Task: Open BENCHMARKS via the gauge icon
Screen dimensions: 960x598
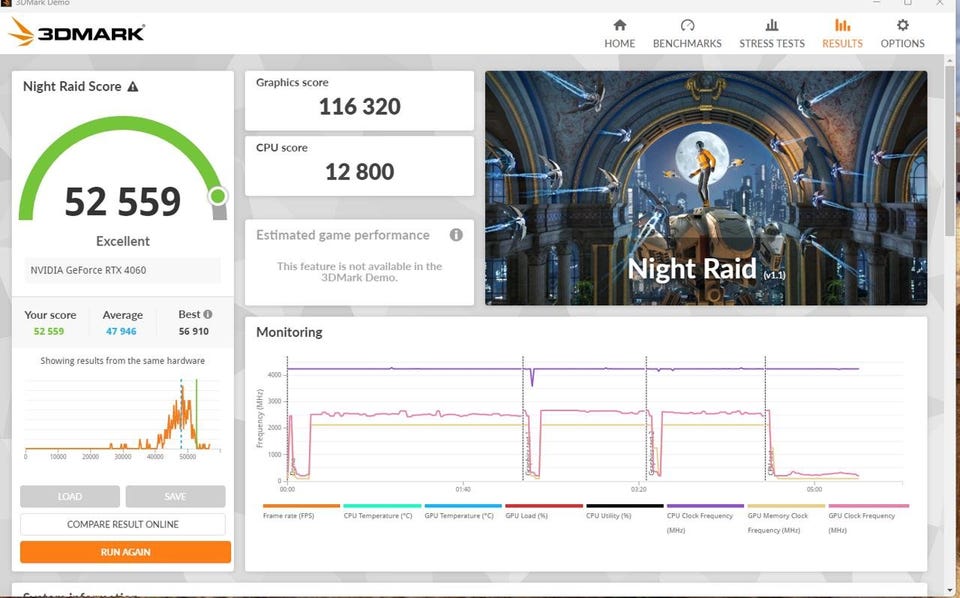Action: (687, 25)
